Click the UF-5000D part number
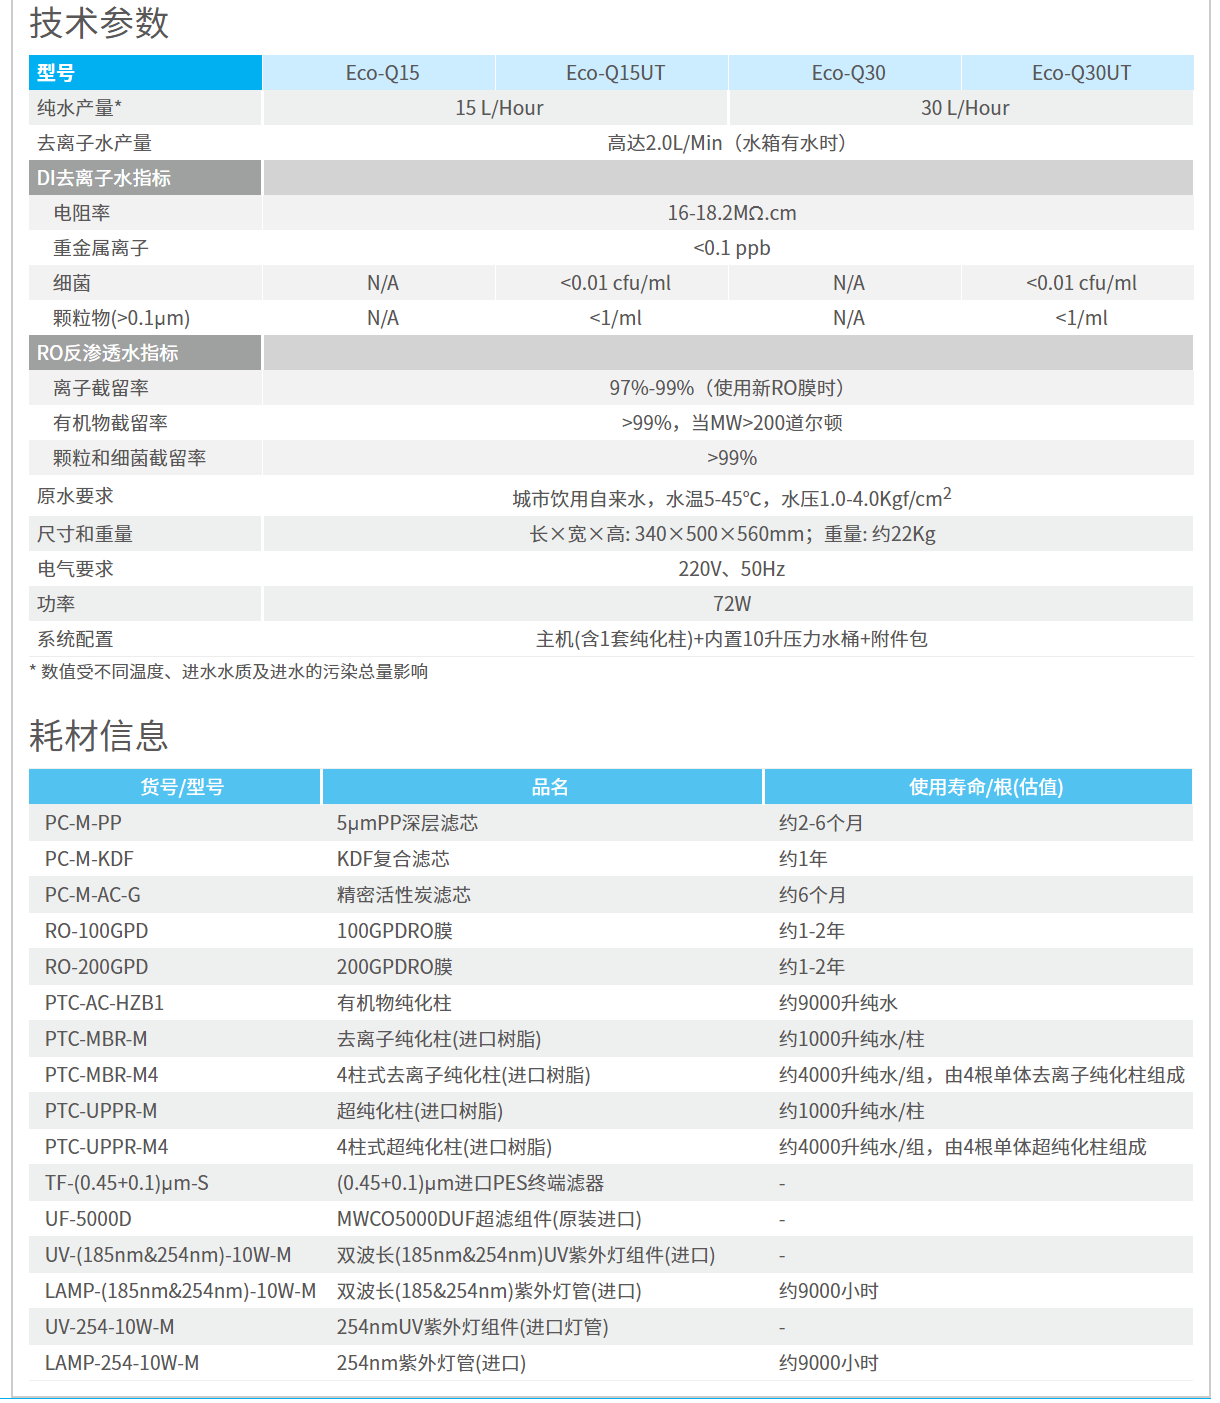This screenshot has width=1220, height=1403. [x=88, y=1219]
